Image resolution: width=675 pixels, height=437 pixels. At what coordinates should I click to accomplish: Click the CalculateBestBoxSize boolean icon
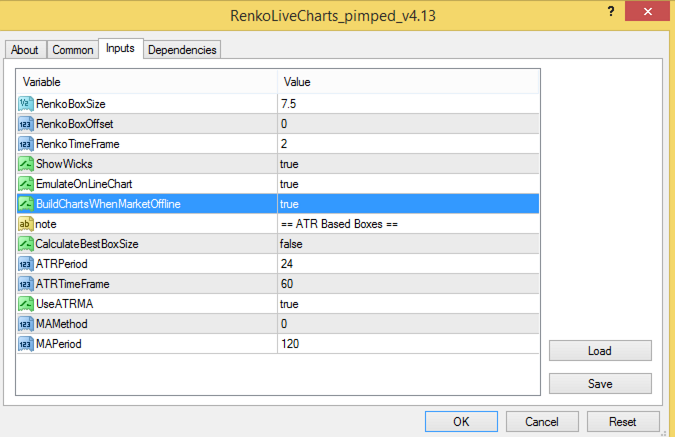26,243
